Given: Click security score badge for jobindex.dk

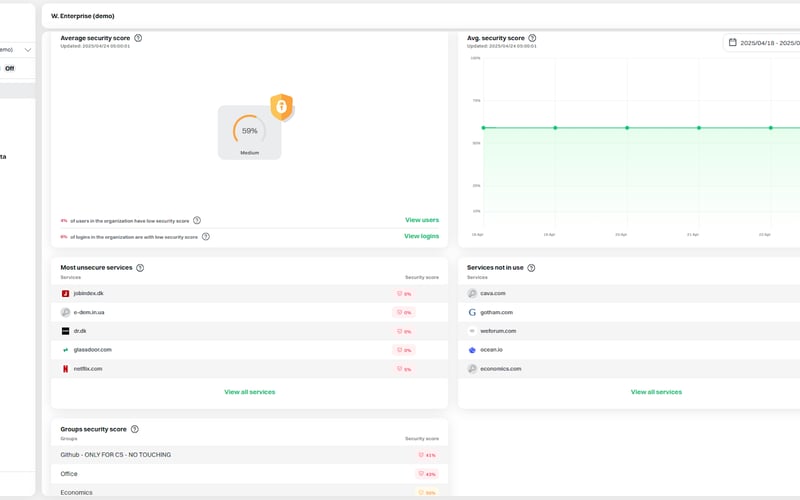Looking at the screenshot, I should click(x=404, y=294).
